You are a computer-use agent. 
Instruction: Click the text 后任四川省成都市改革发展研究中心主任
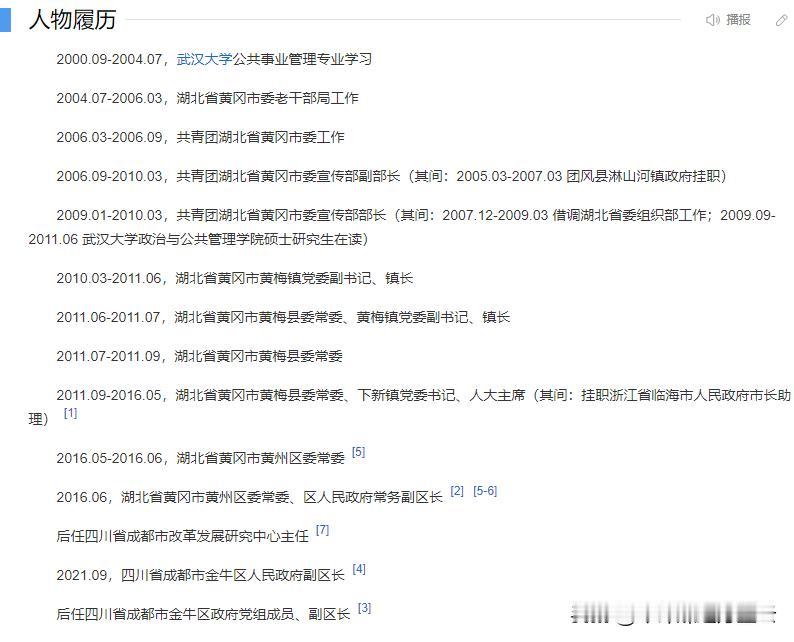pyautogui.click(x=183, y=536)
